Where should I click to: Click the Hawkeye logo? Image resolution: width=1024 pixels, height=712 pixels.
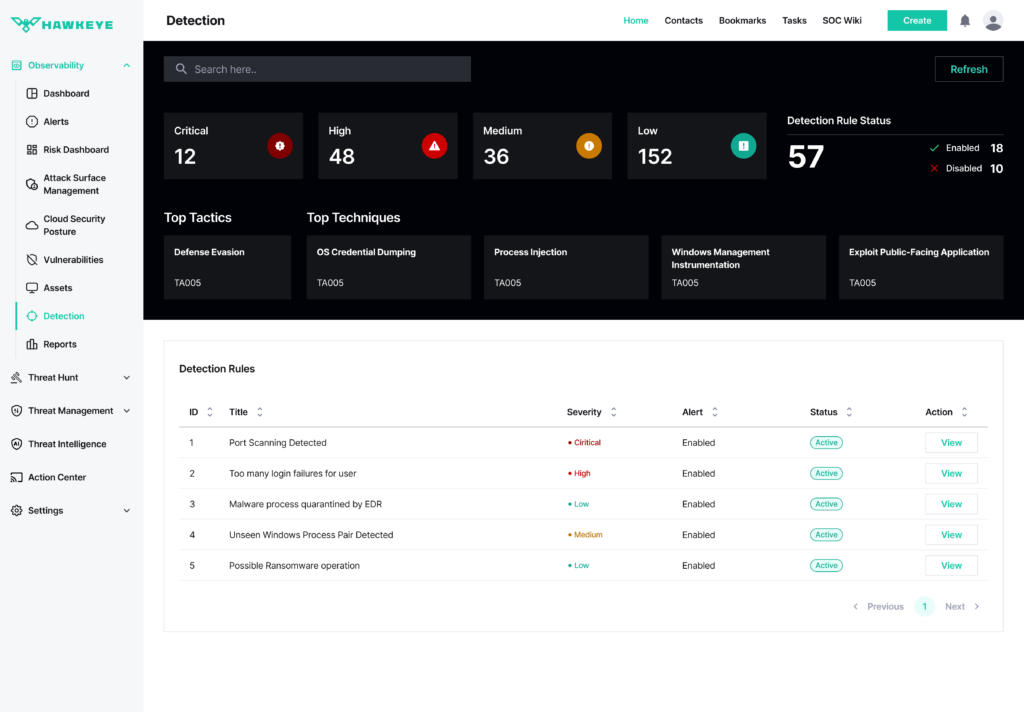62,25
